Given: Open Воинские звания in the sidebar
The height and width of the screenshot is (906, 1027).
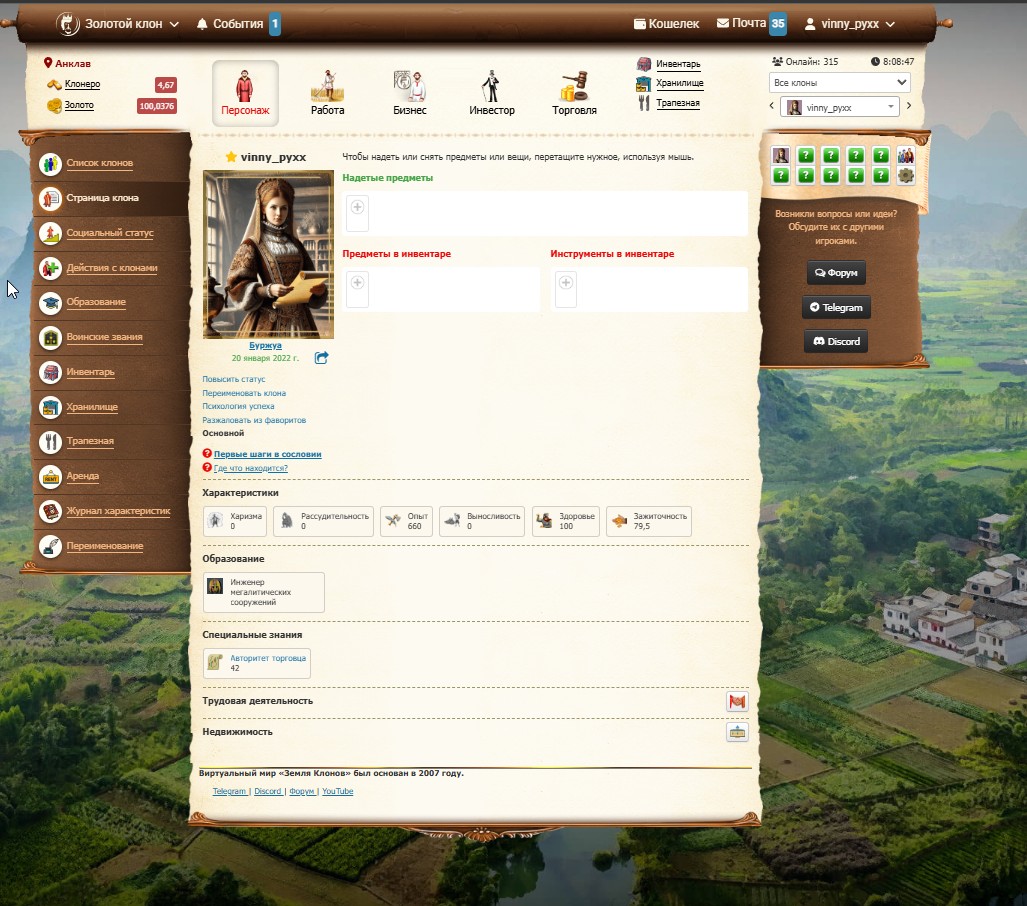Looking at the screenshot, I should (104, 338).
